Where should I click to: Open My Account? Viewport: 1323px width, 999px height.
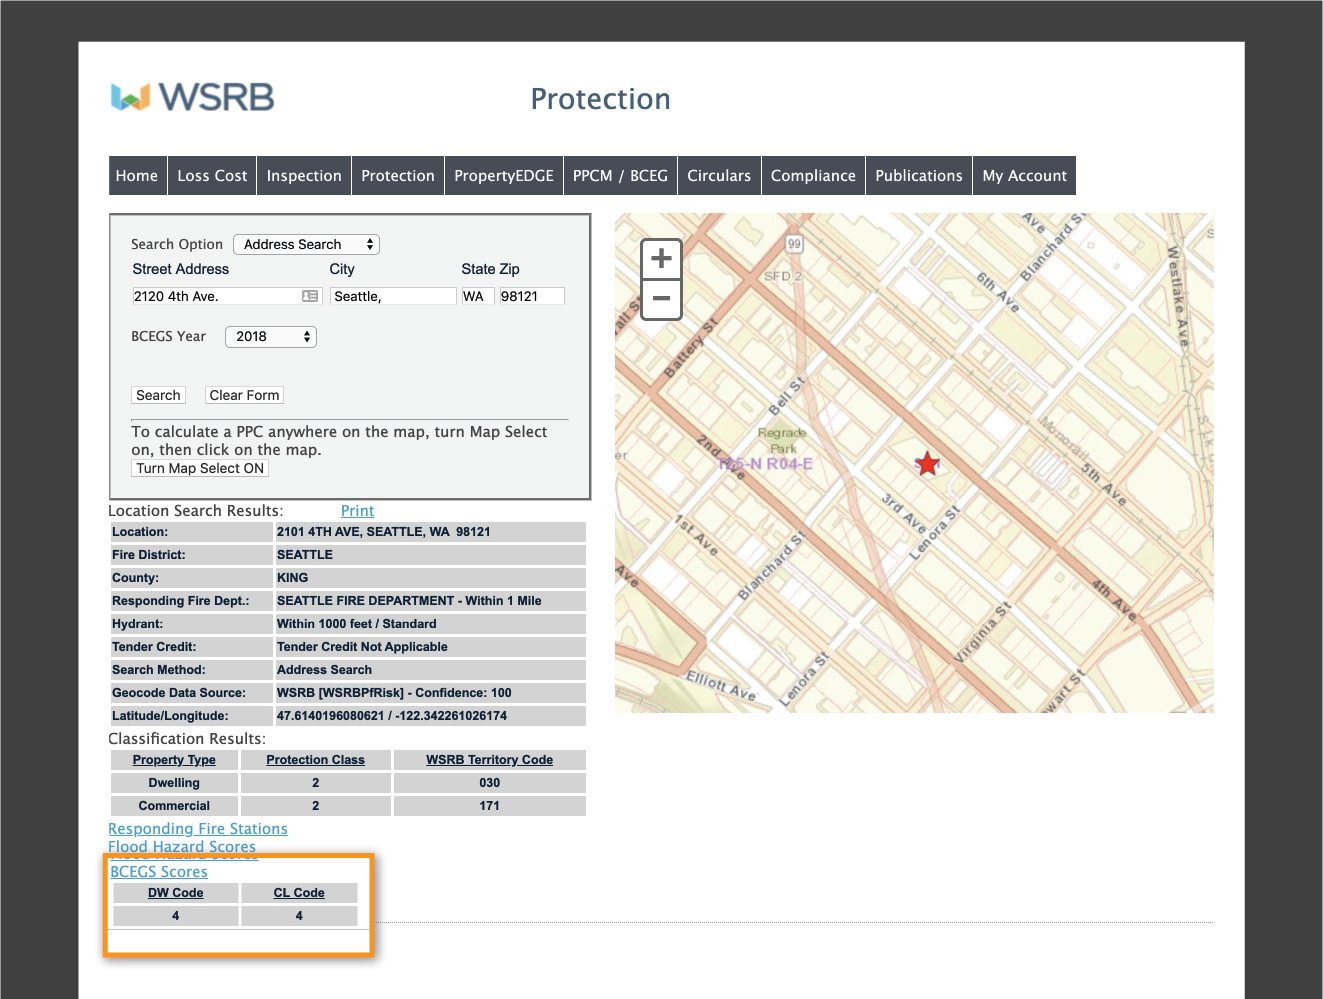point(1024,175)
